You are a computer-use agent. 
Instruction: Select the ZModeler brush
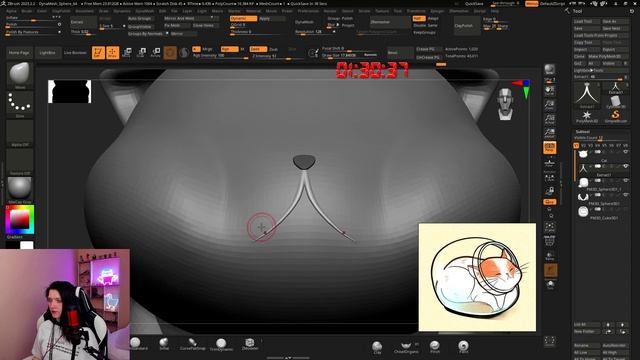coord(250,344)
